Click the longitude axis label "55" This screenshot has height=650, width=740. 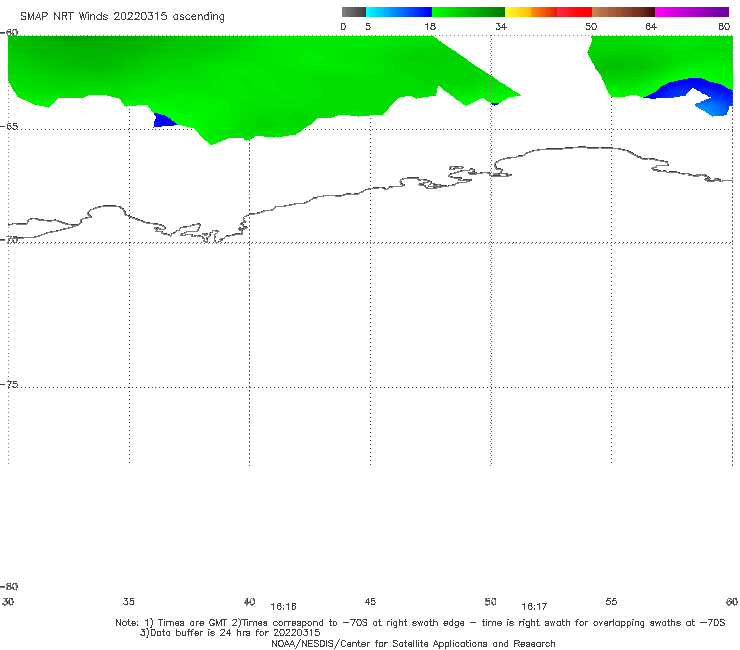[611, 601]
